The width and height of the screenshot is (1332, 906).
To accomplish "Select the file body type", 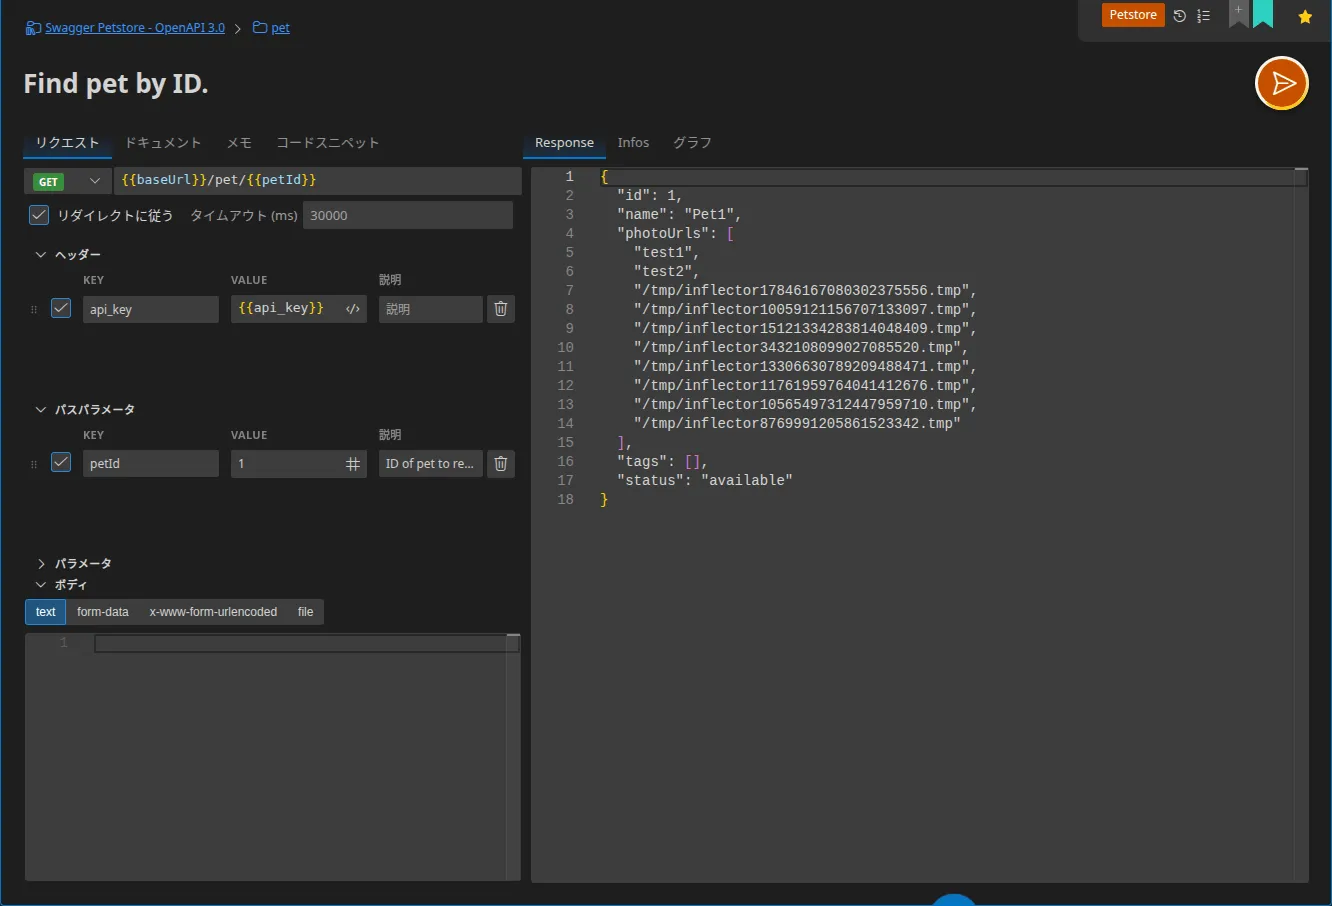I will pyautogui.click(x=306, y=612).
